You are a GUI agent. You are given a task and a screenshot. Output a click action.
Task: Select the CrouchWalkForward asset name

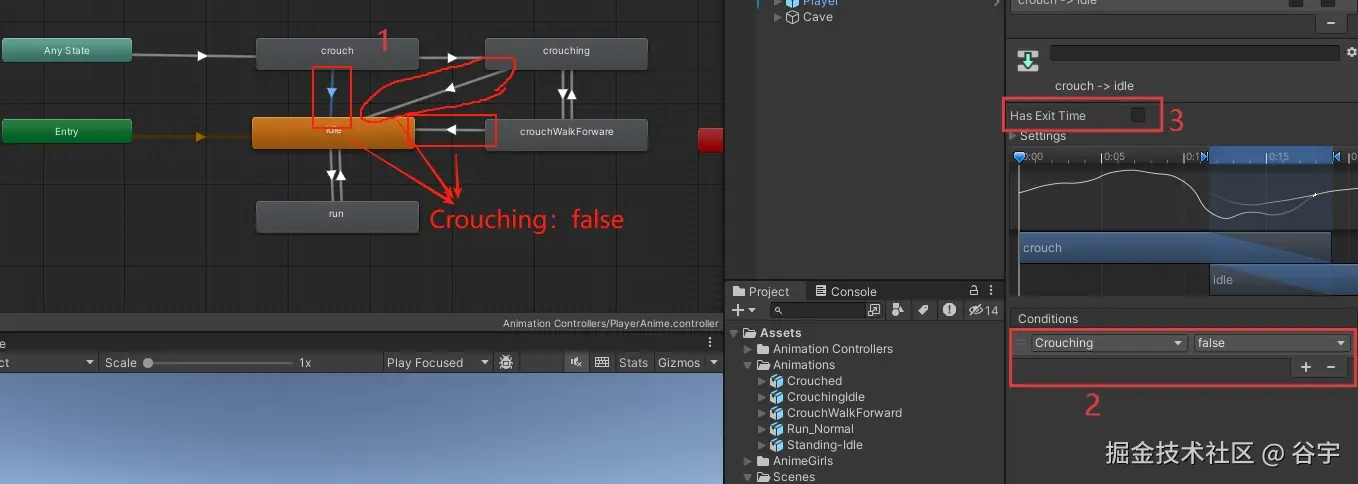coord(844,413)
